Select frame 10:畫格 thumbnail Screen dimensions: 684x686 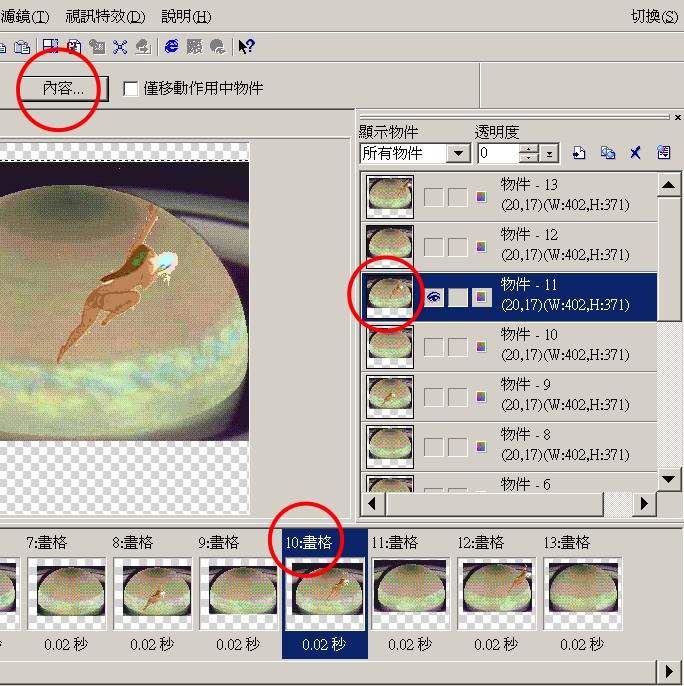[325, 593]
